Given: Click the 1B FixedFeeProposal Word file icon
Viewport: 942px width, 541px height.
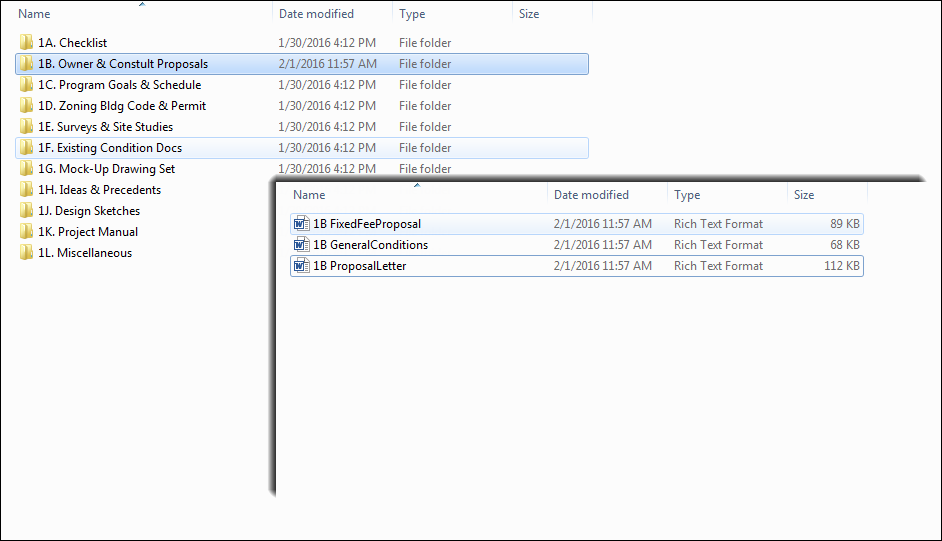Looking at the screenshot, I should click(x=301, y=224).
